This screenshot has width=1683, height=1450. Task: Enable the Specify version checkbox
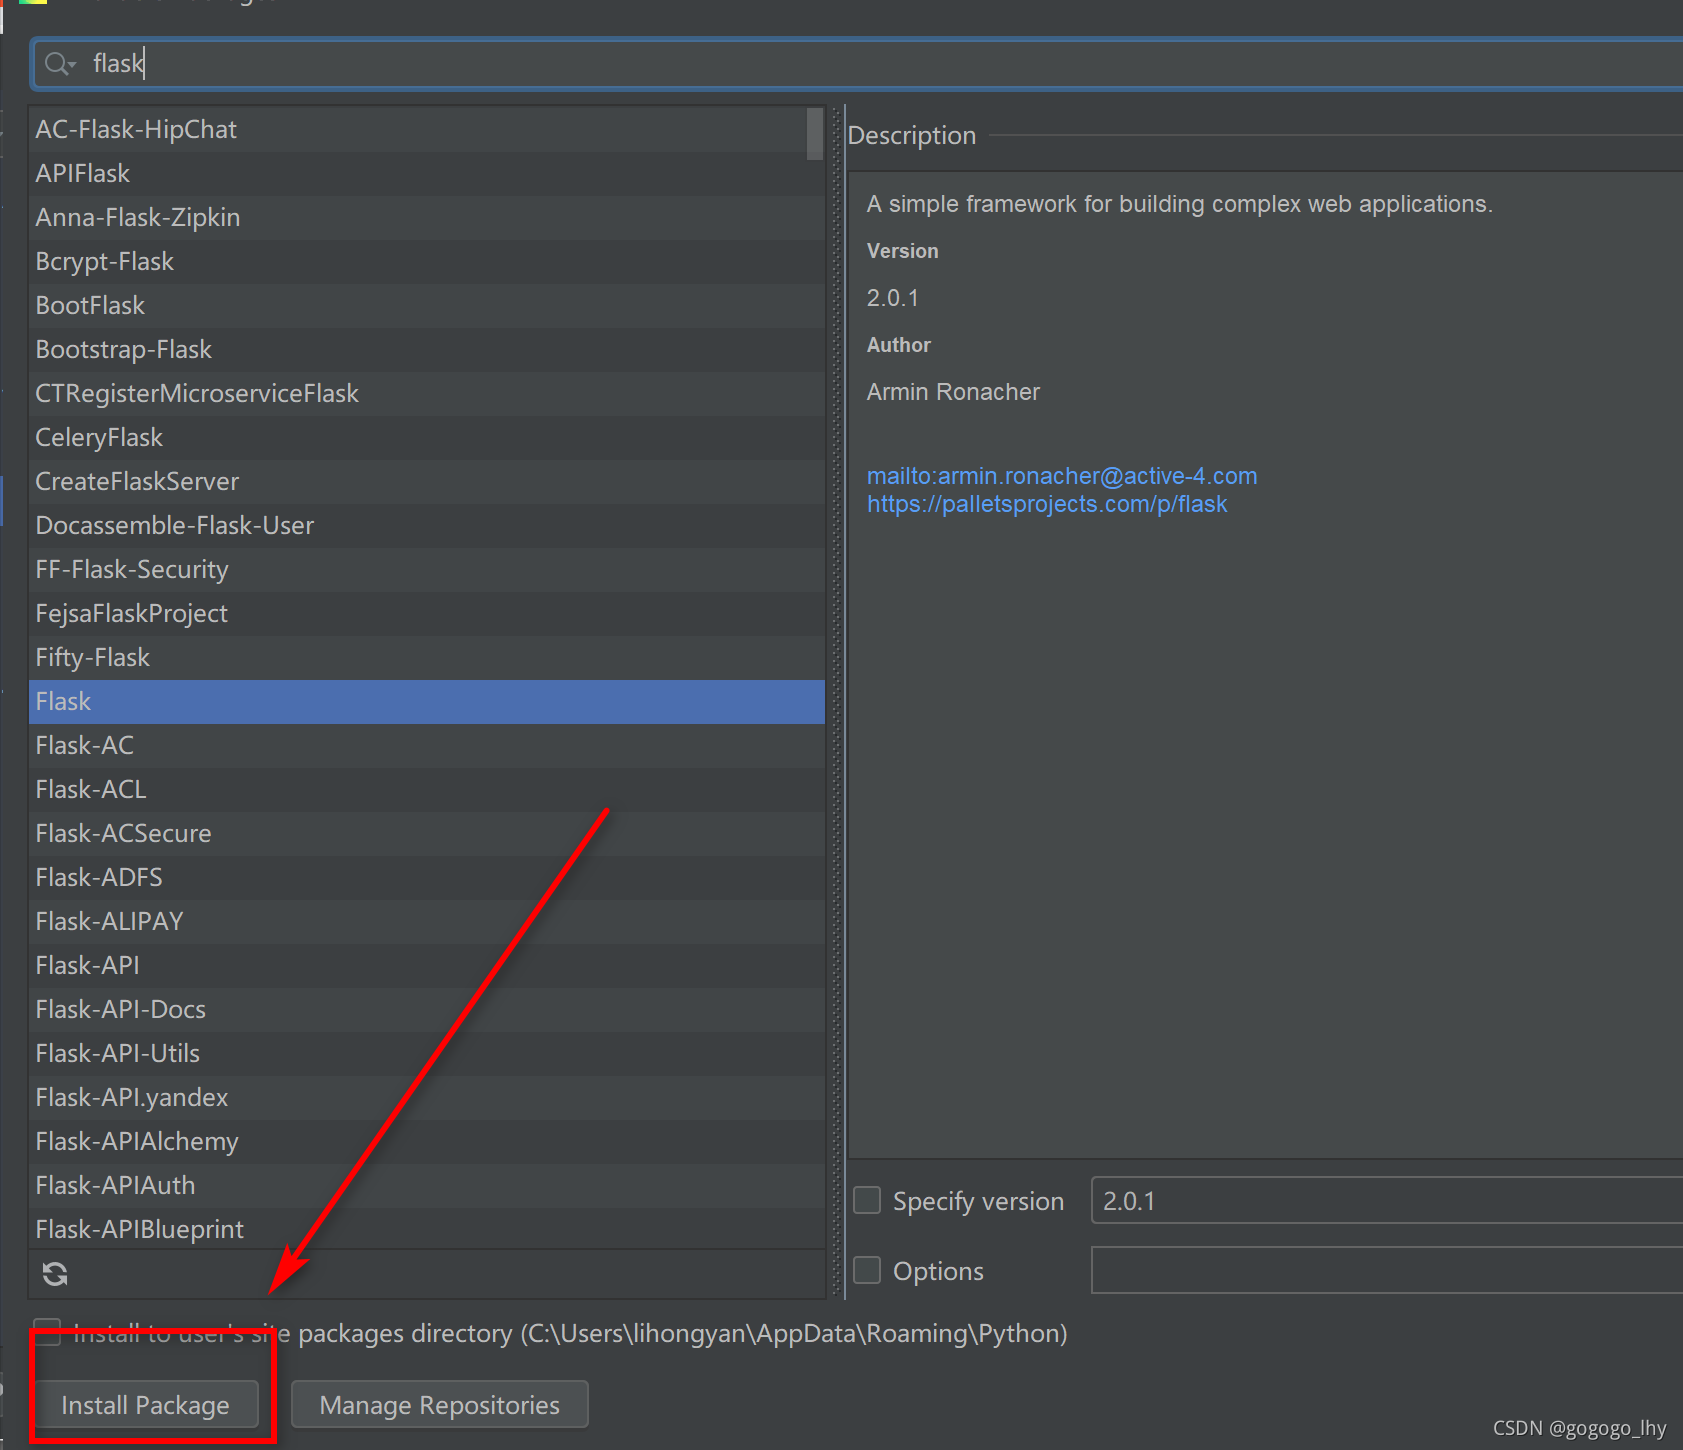[x=866, y=1200]
